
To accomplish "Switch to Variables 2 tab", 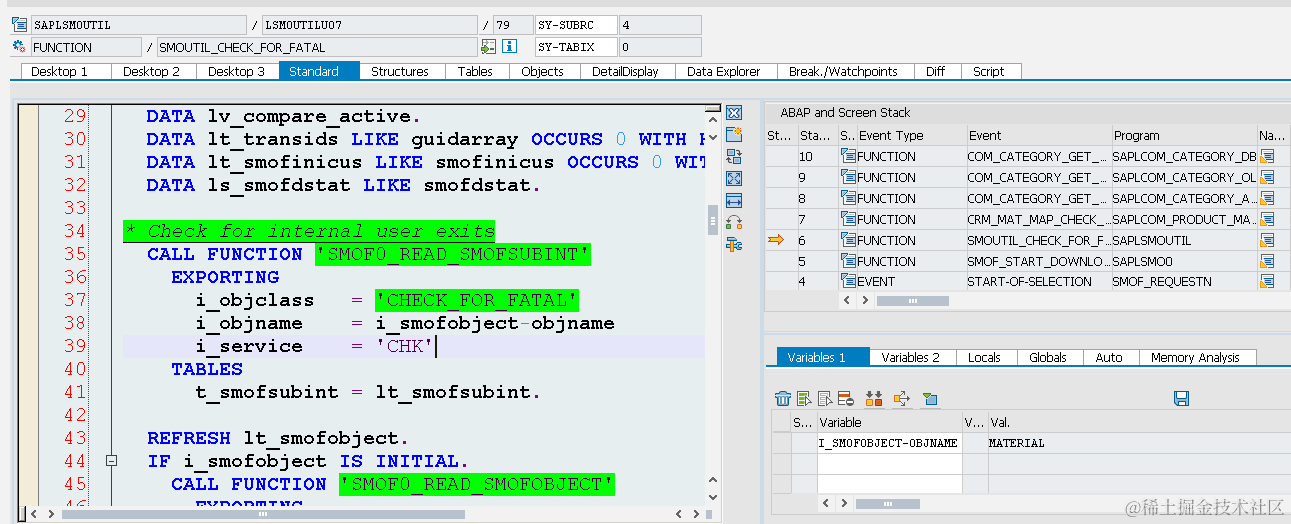I will pos(910,357).
